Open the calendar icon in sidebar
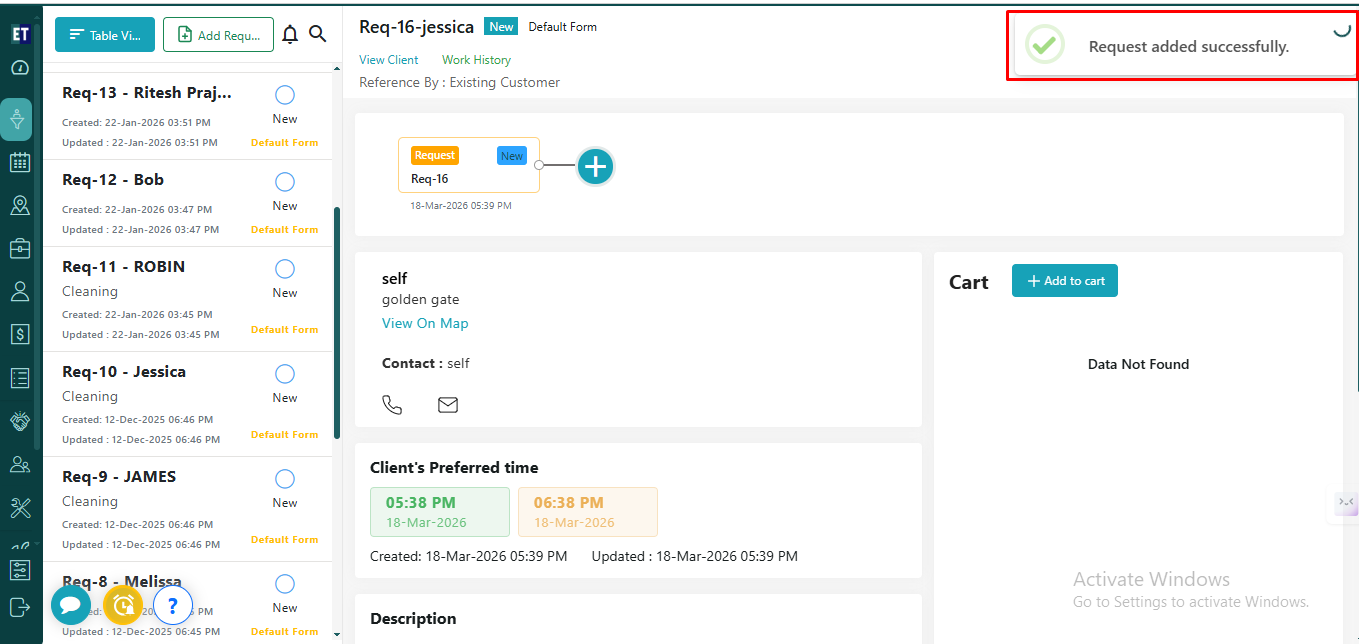This screenshot has height=644, width=1359. (x=20, y=162)
